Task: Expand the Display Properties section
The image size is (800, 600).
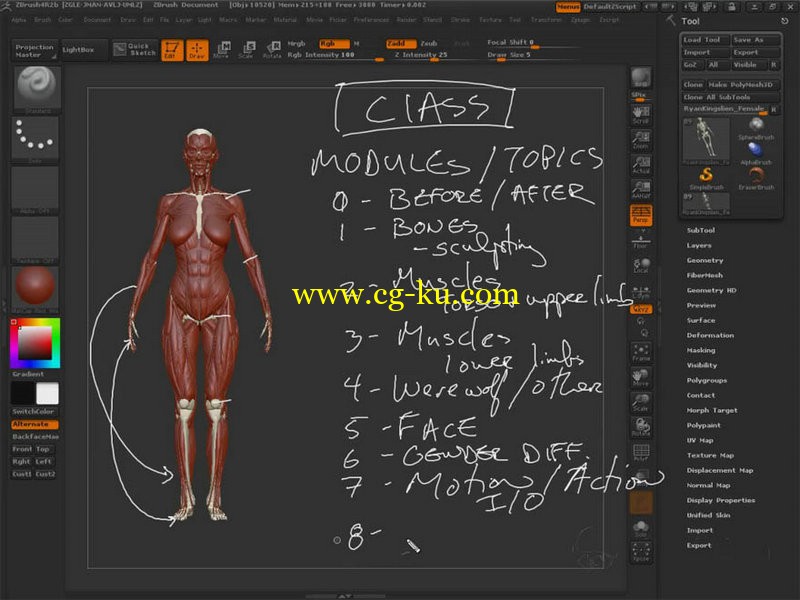Action: (720, 501)
